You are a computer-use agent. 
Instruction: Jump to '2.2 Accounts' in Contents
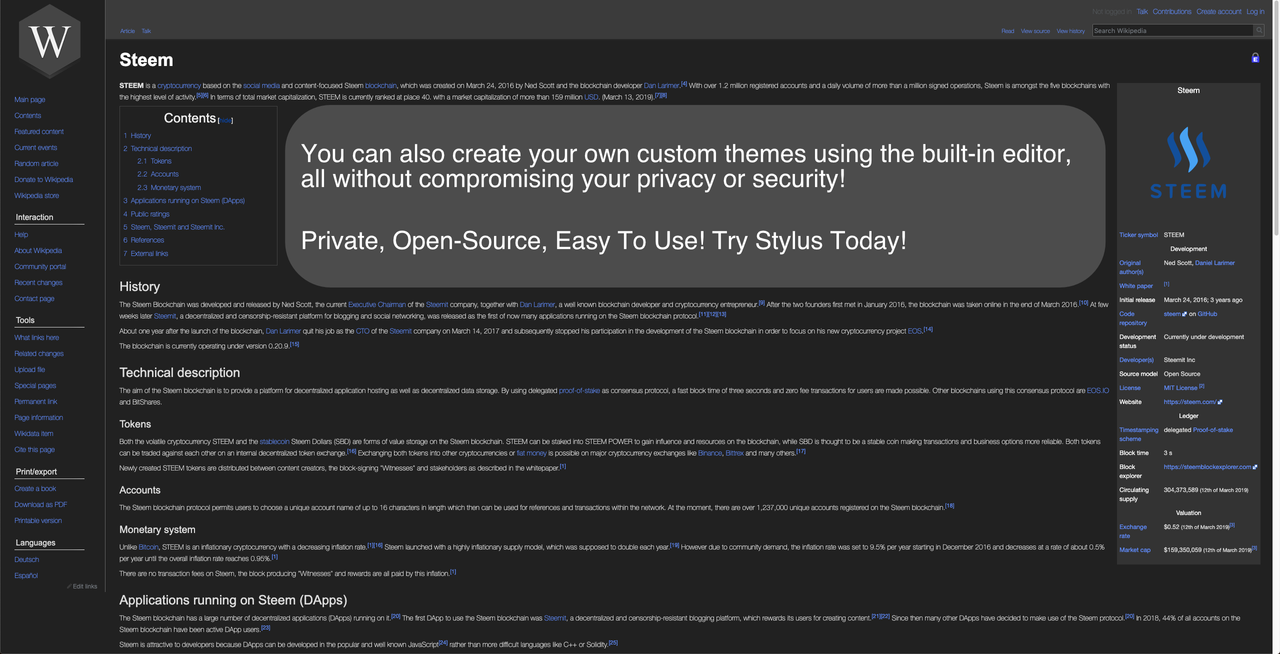coord(158,175)
